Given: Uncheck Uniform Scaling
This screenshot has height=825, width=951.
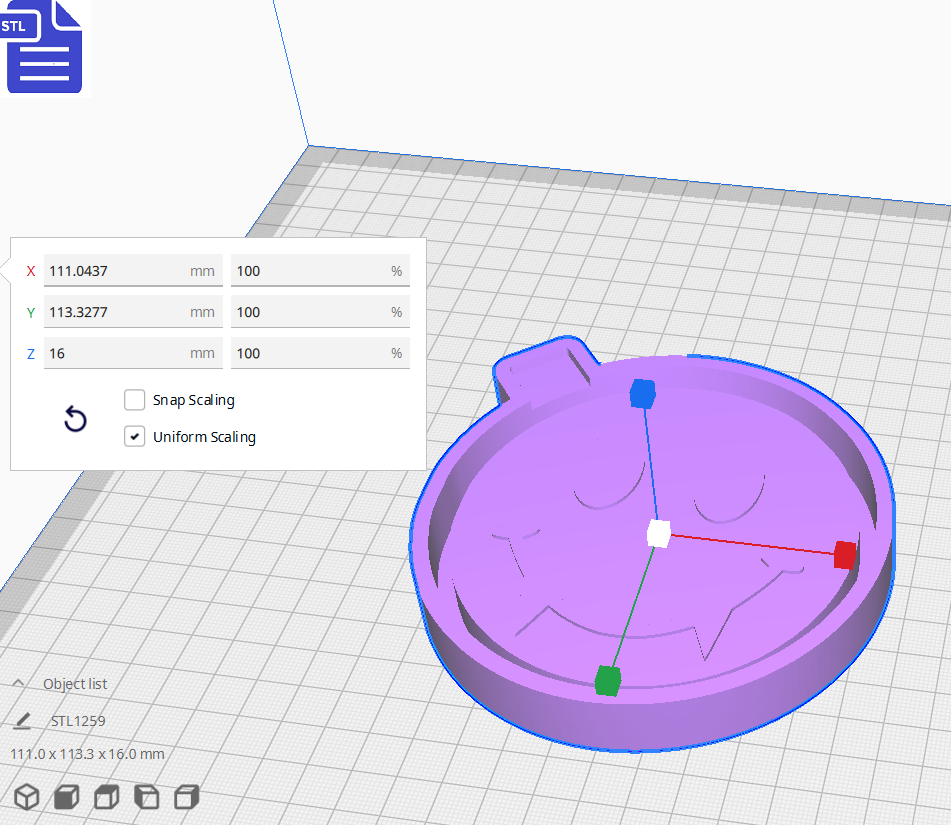Looking at the screenshot, I should [x=135, y=436].
